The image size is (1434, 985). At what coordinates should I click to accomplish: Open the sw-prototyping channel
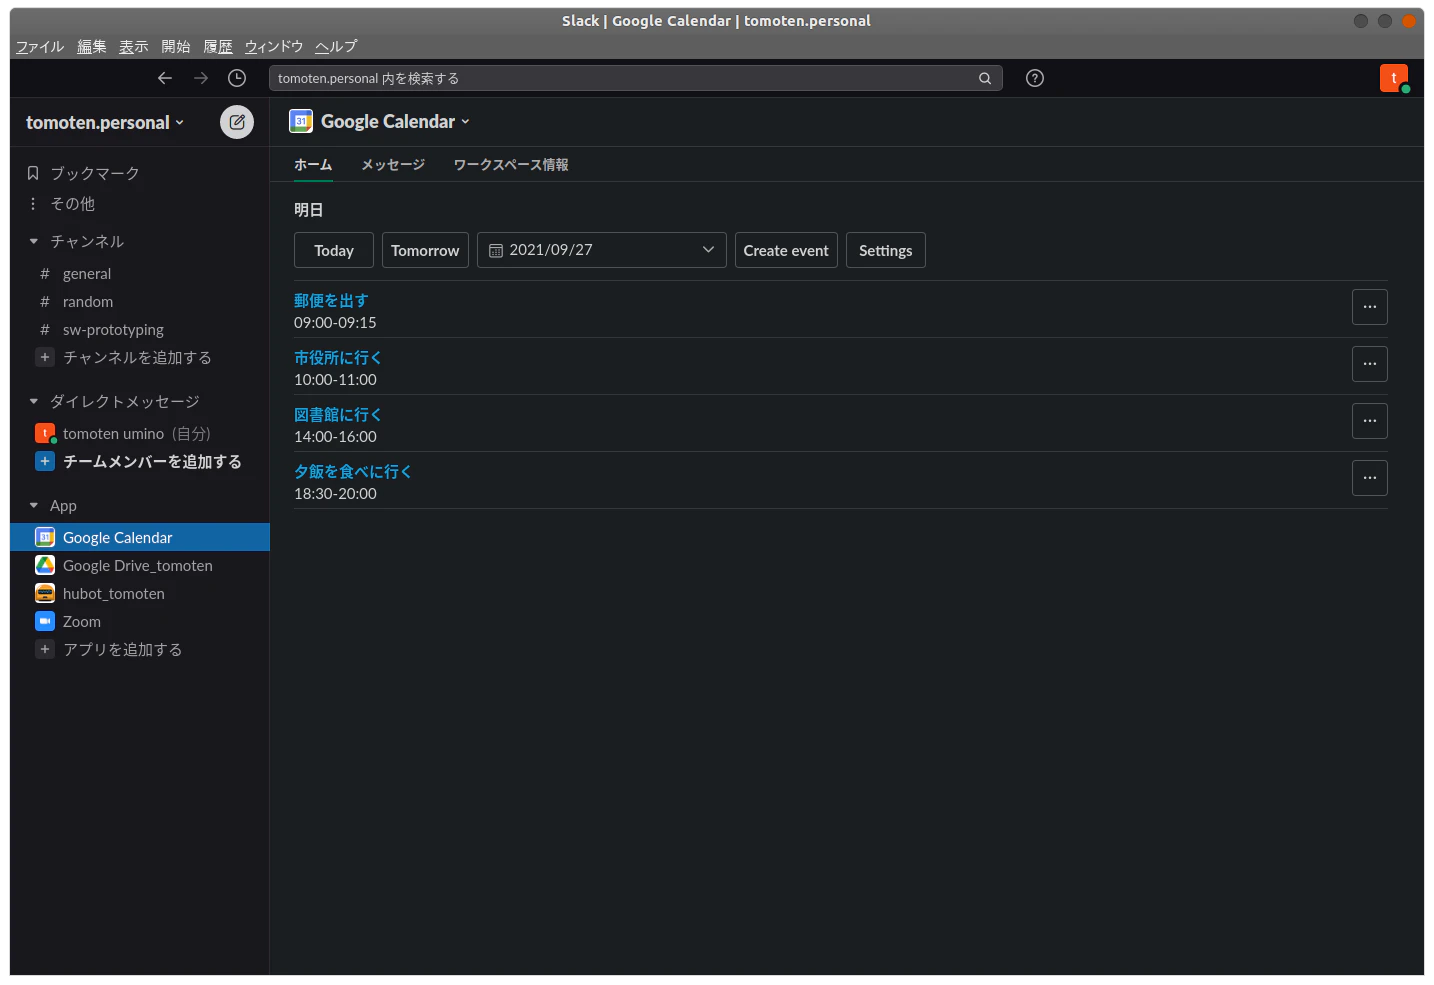point(113,329)
